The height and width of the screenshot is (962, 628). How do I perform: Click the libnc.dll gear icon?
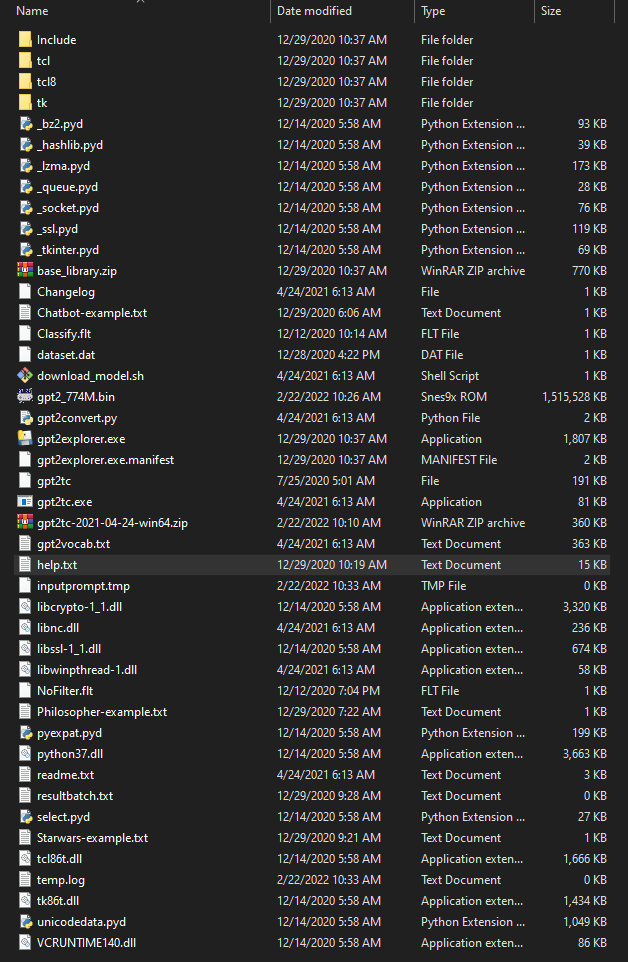tap(25, 628)
